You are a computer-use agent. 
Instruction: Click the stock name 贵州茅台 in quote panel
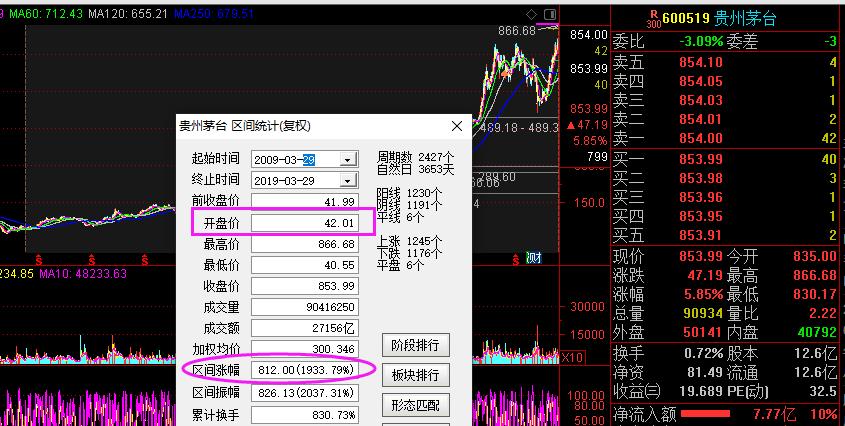(745, 19)
